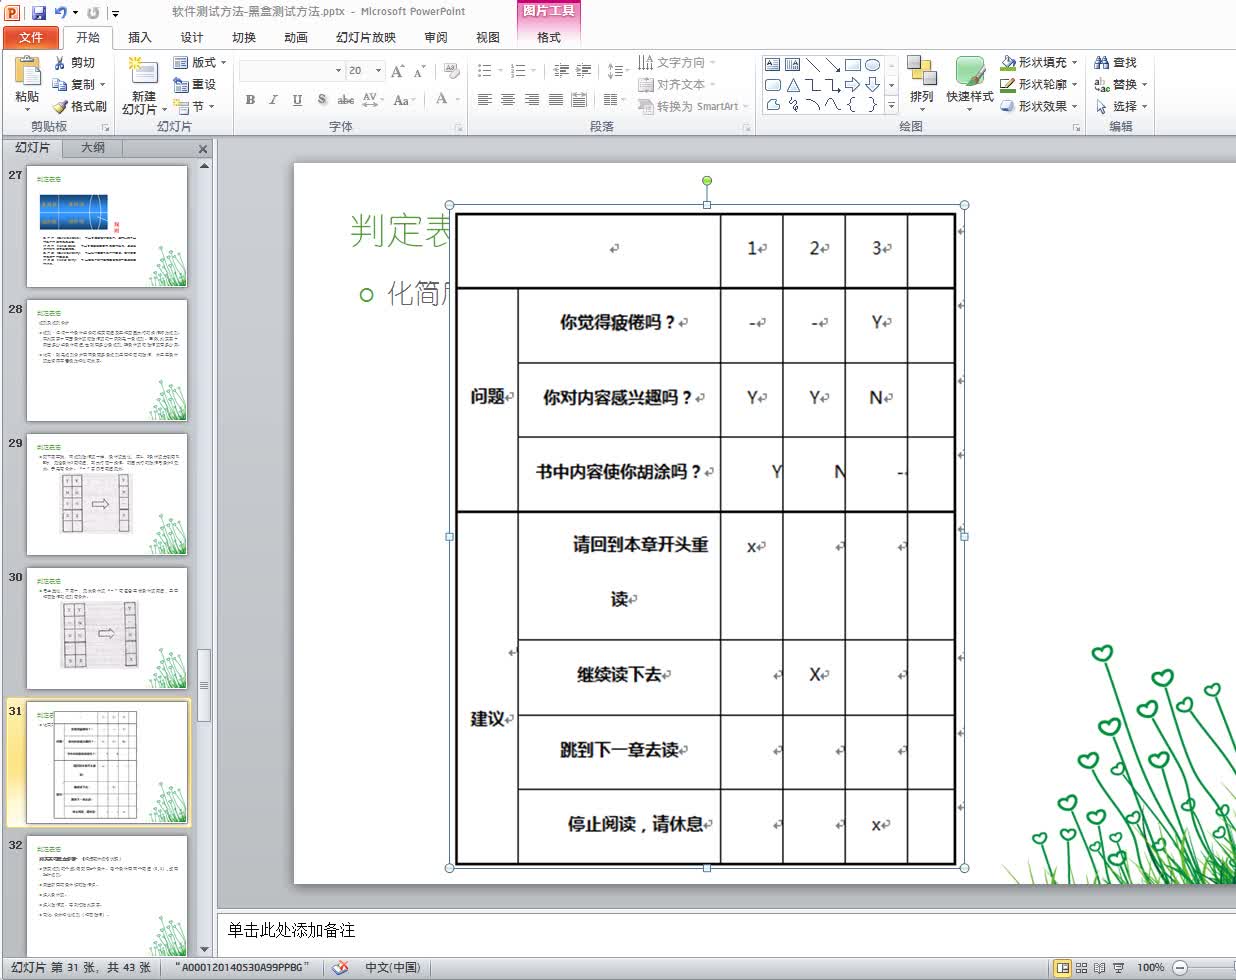Apply bold formatting with the B icon
The image size is (1236, 980).
click(x=249, y=101)
